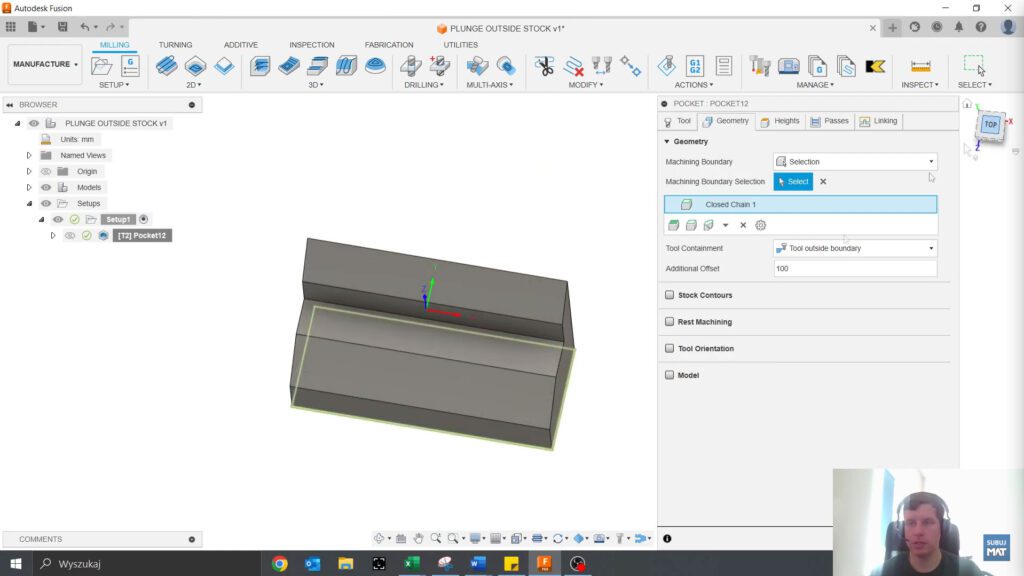Click the settings gear under Closed Chain 1

pyautogui.click(x=760, y=225)
